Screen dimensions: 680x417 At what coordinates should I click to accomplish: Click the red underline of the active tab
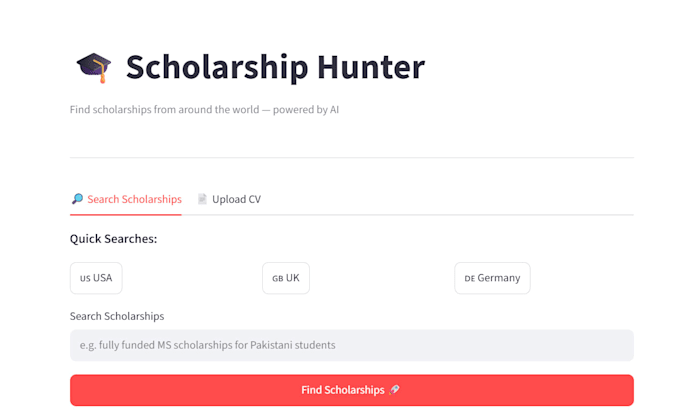[126, 214]
